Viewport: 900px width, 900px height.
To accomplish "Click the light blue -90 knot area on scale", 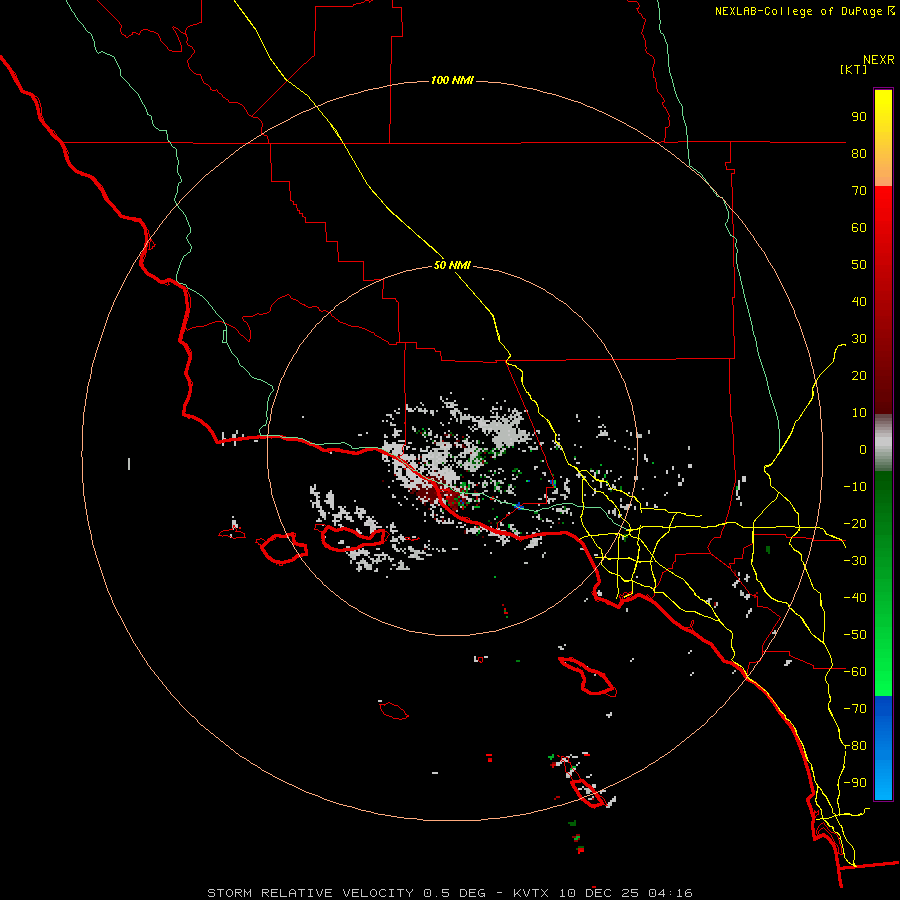I will coord(883,782).
